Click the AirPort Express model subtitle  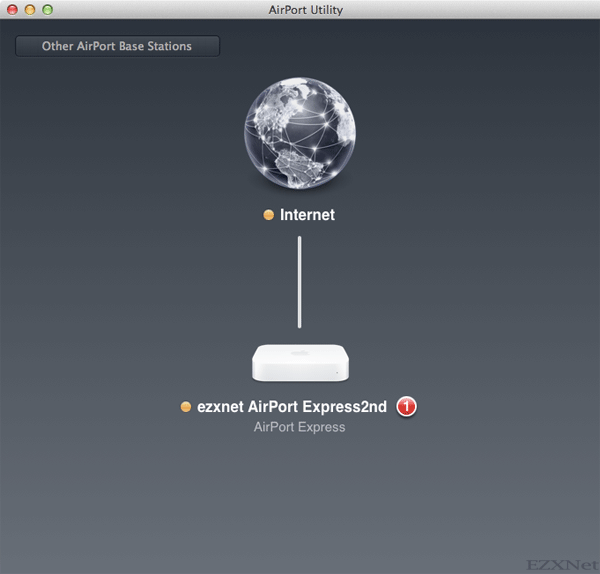coord(299,427)
